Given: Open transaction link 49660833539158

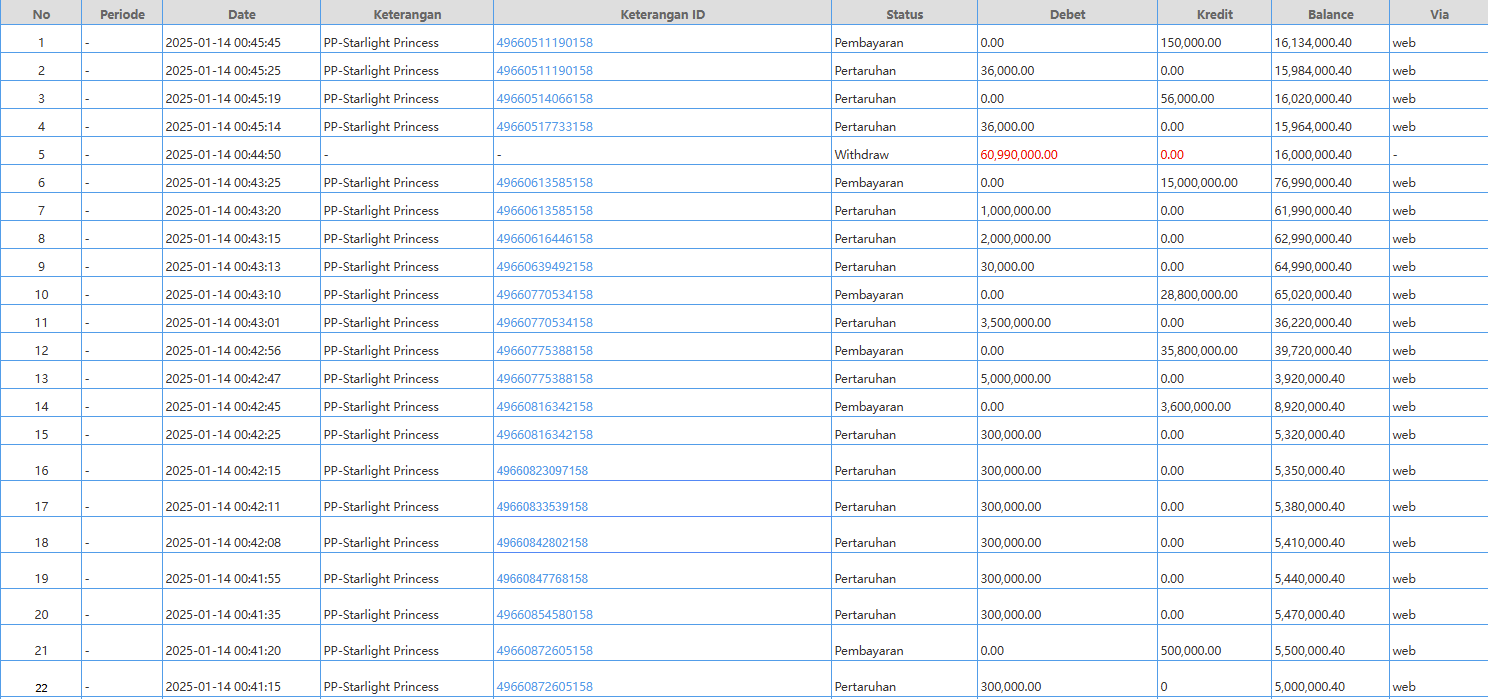Looking at the screenshot, I should point(542,507).
